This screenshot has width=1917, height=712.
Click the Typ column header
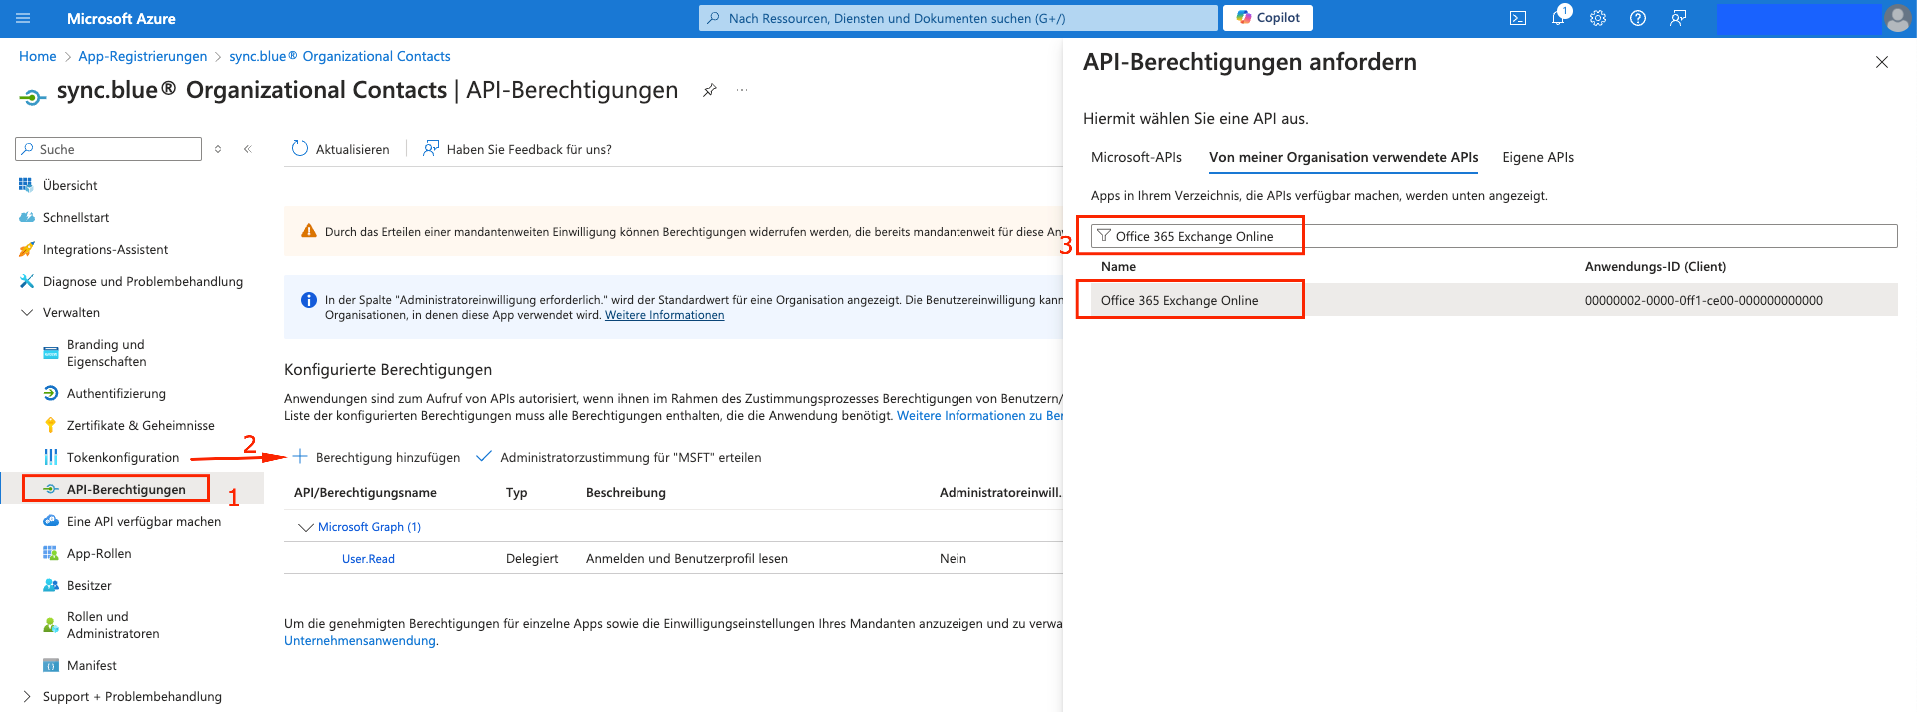(516, 493)
